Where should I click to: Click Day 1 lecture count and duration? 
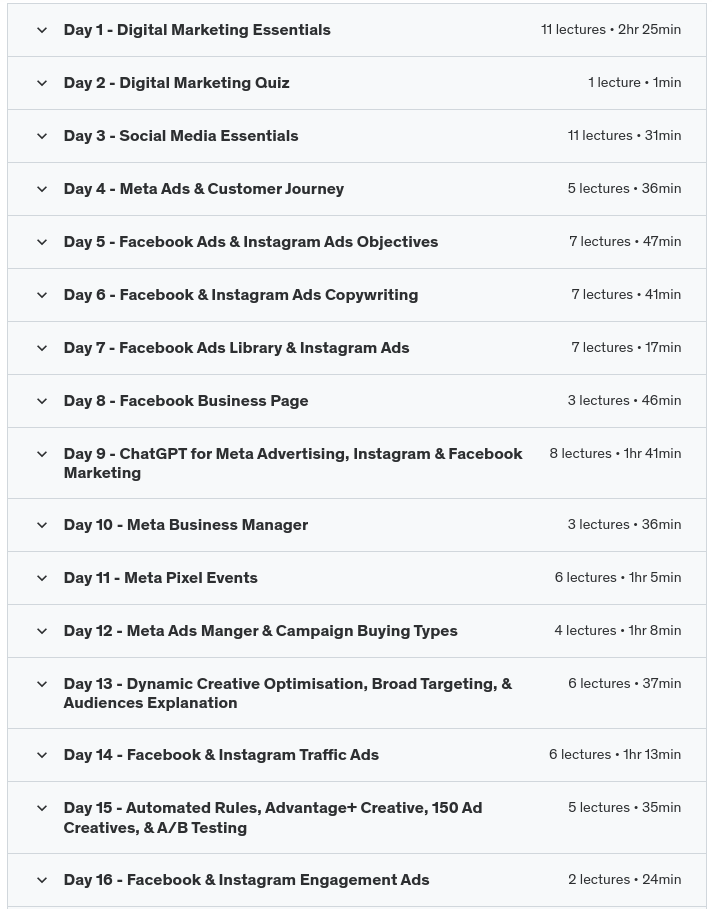point(610,30)
